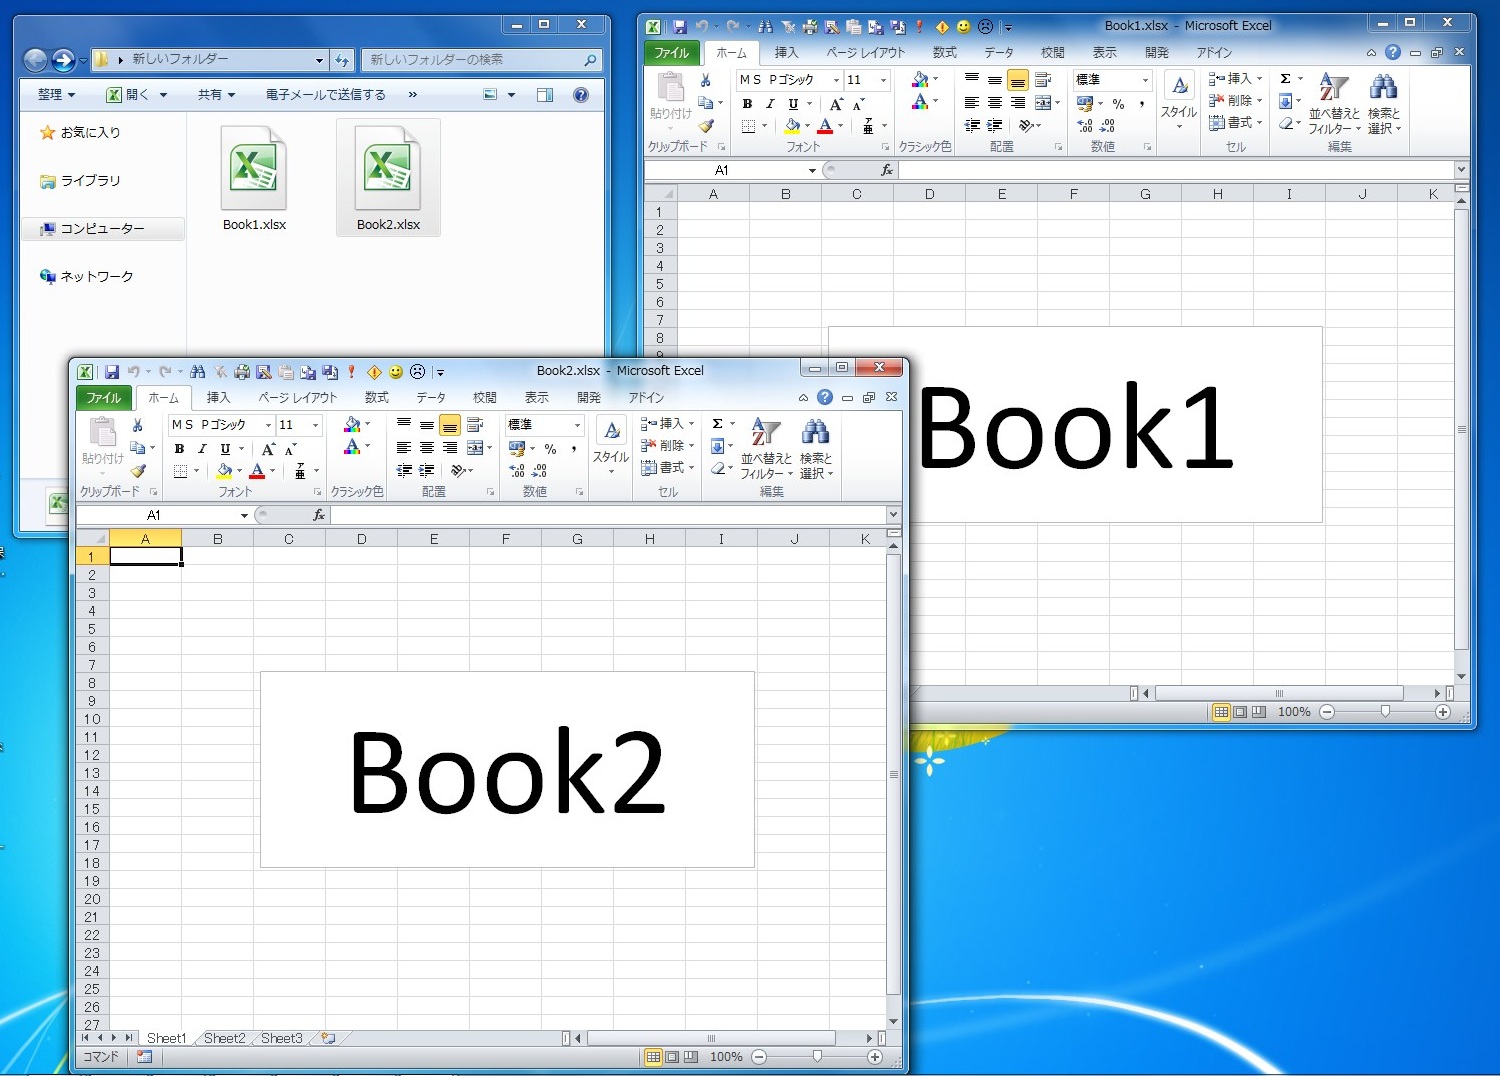Click the fx insert function icon in Book2

tap(319, 515)
